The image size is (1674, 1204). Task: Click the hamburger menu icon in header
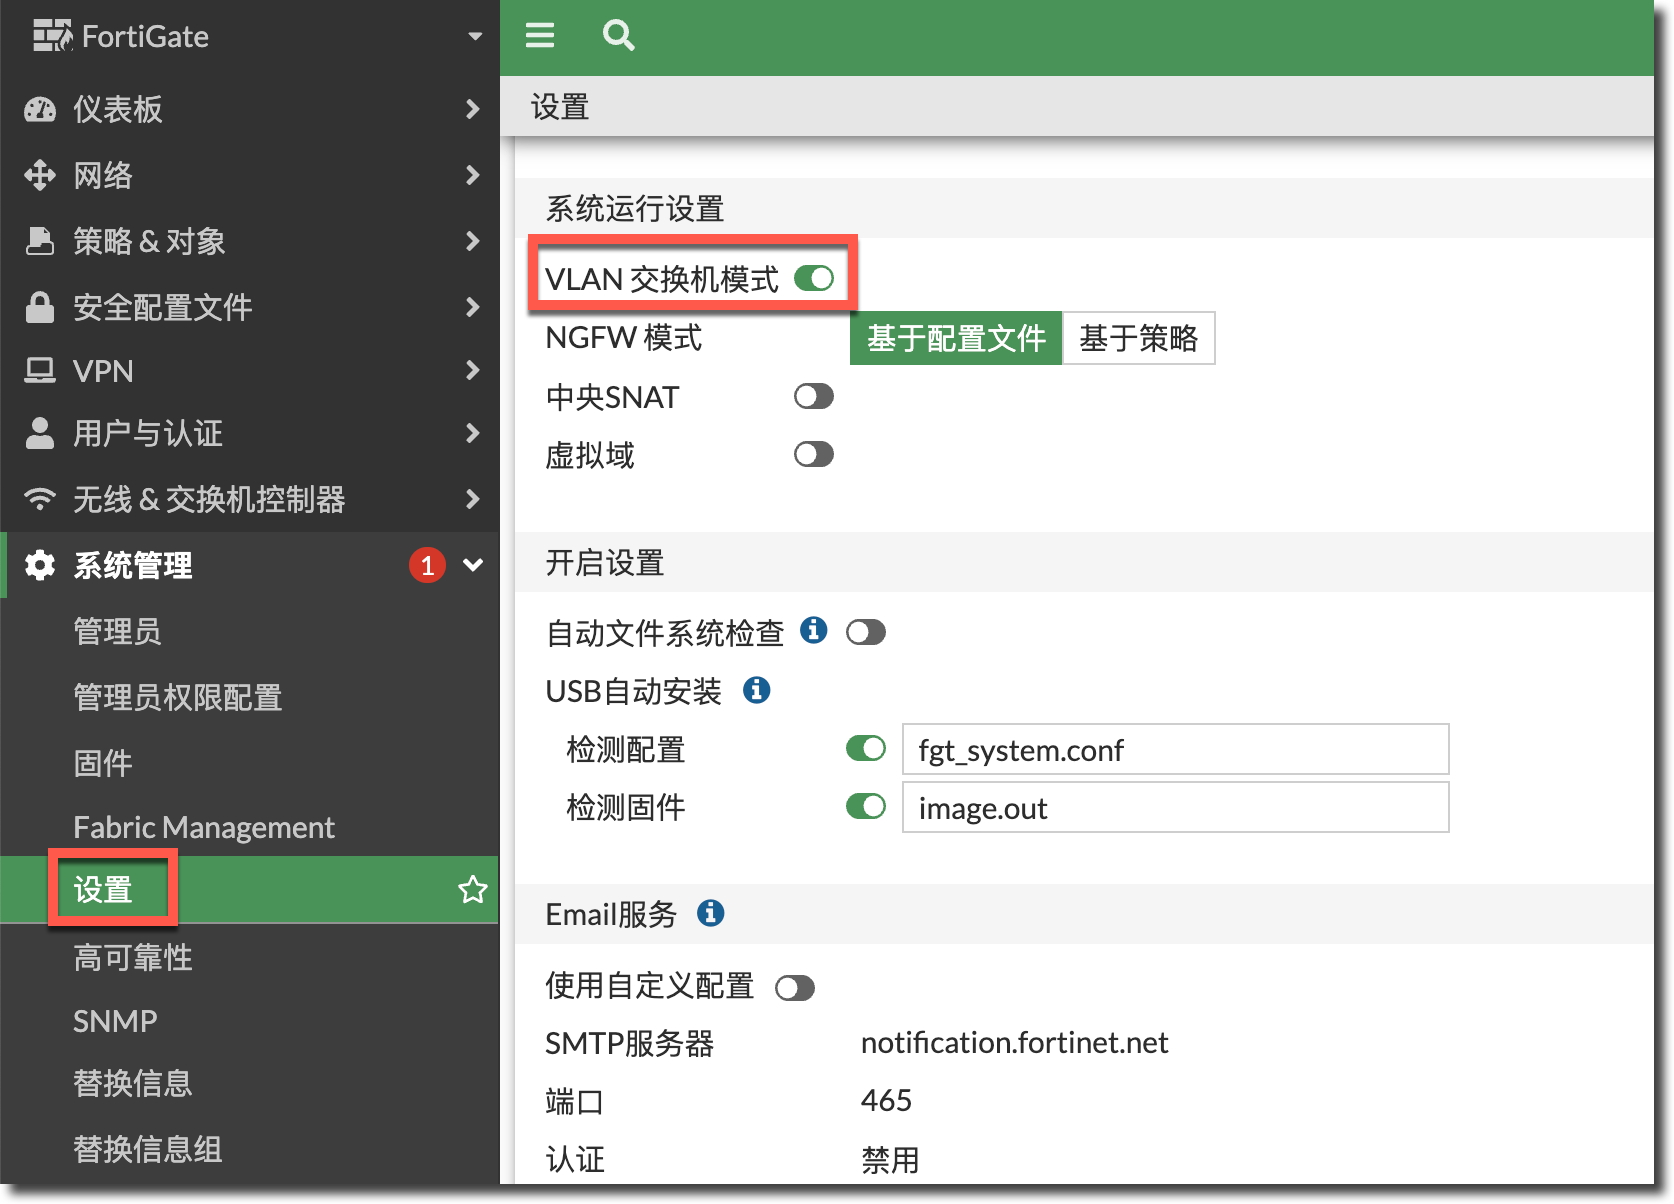pos(540,36)
